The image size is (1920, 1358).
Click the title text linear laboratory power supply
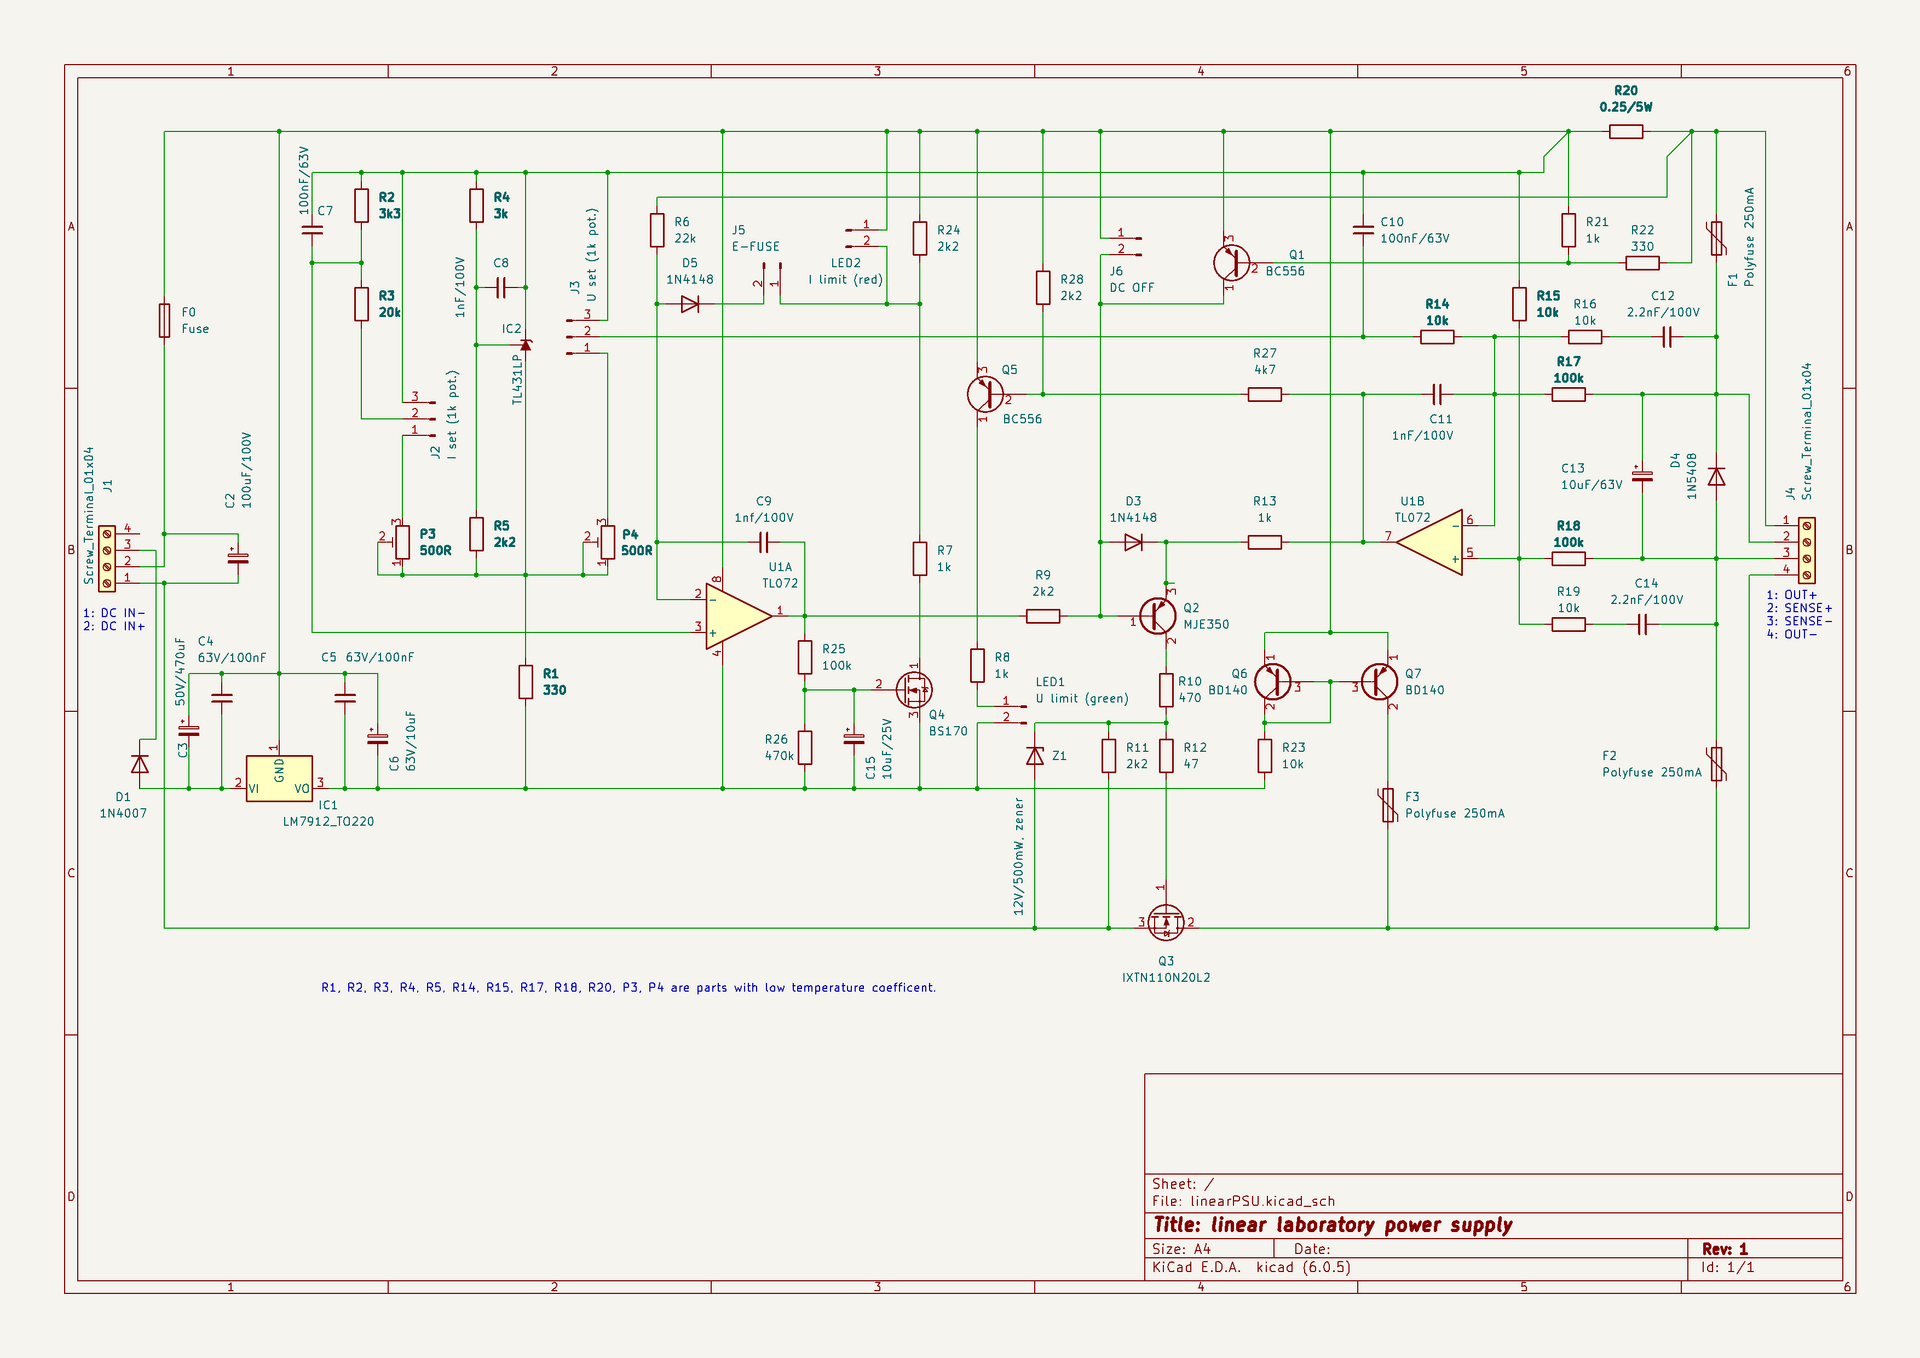click(x=1332, y=1225)
